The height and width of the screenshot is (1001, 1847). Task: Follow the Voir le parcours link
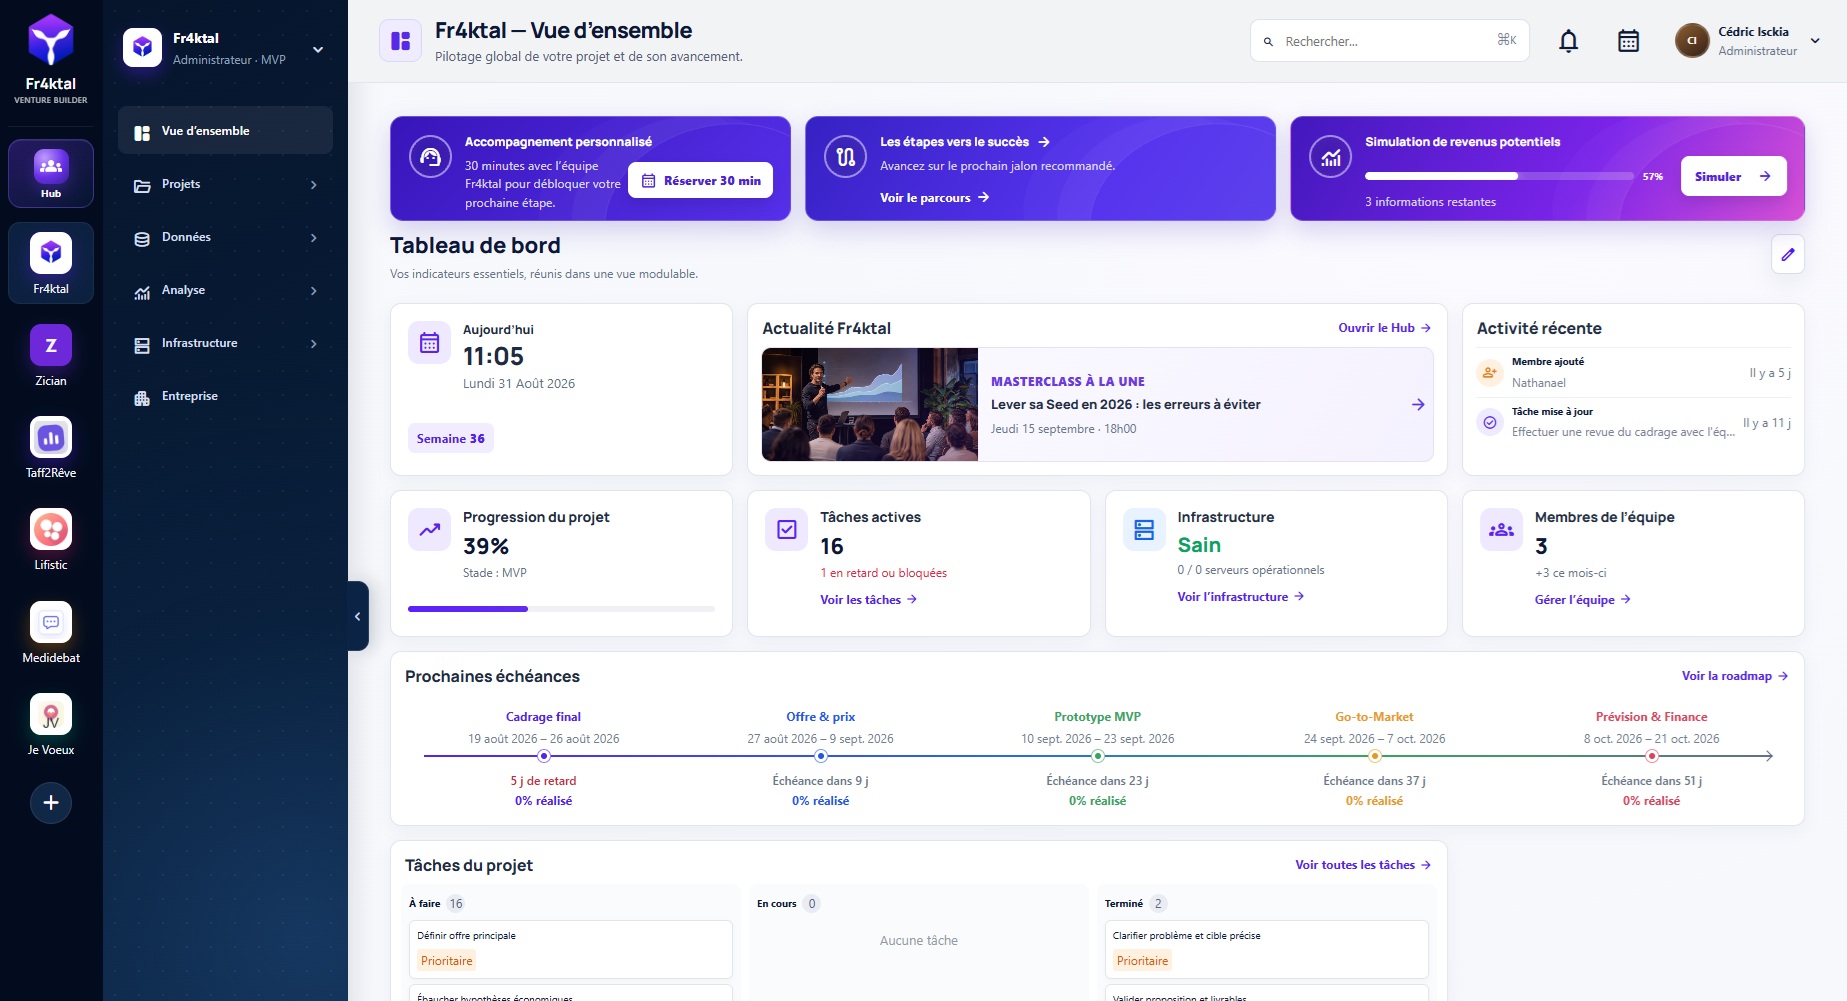934,198
